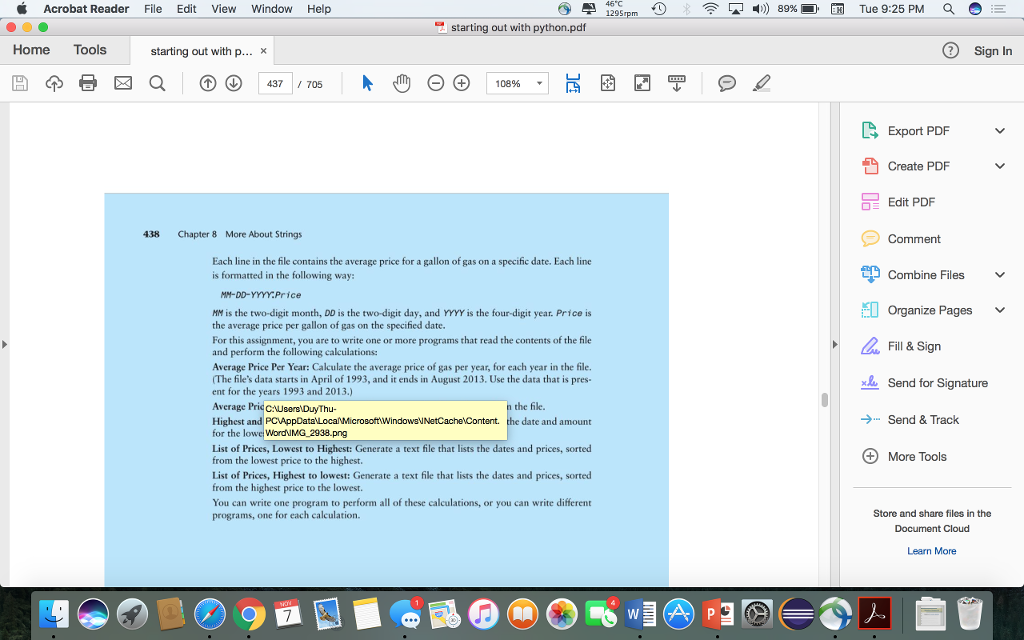
Task: Open the View menu
Action: coord(223,9)
